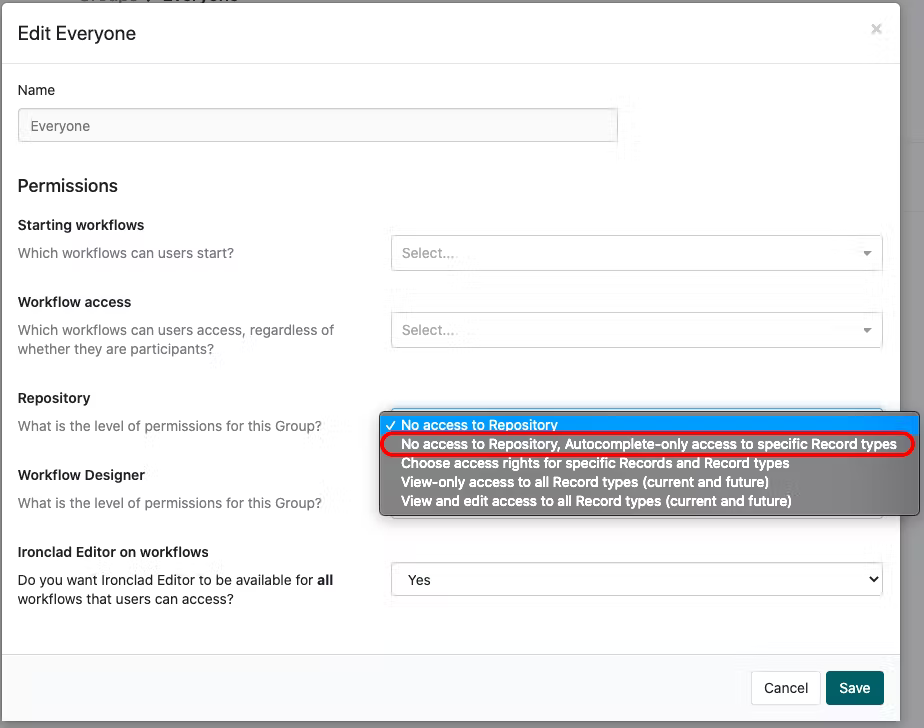
Task: Select 'No access to Repository' option
Action: pos(649,424)
